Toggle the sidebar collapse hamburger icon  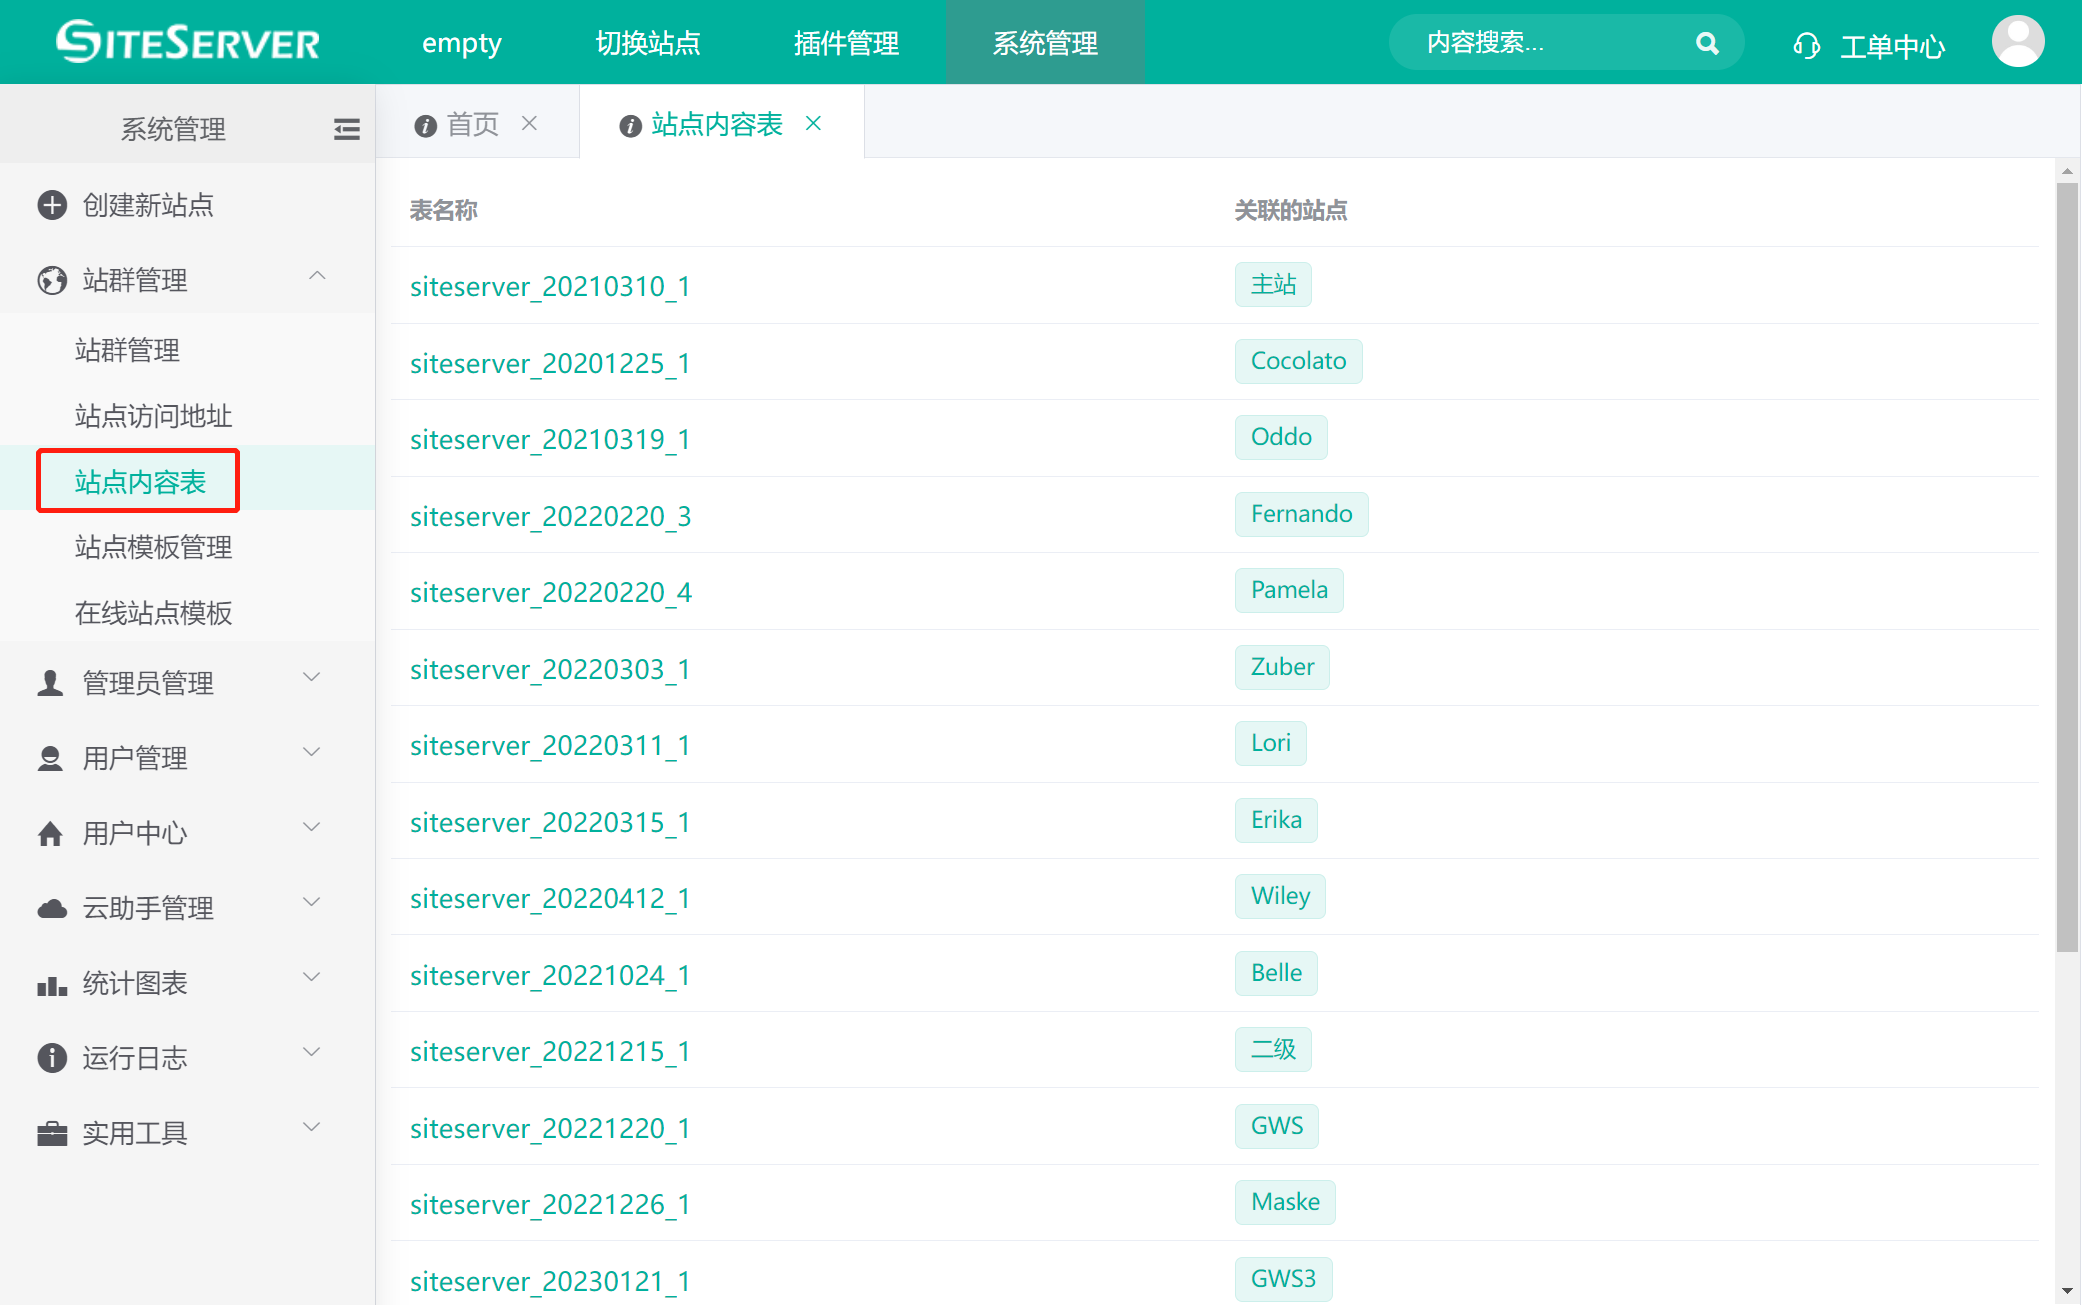click(346, 129)
